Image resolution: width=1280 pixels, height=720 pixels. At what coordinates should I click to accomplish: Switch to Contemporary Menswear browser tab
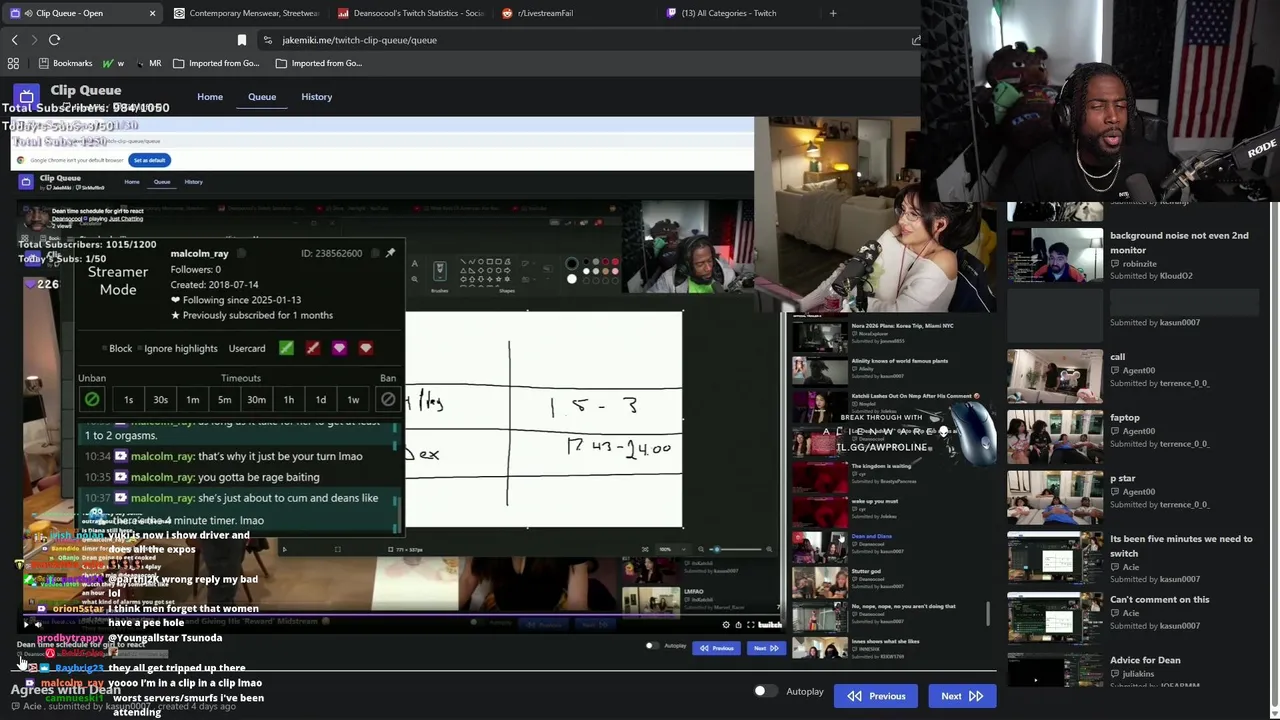point(246,13)
